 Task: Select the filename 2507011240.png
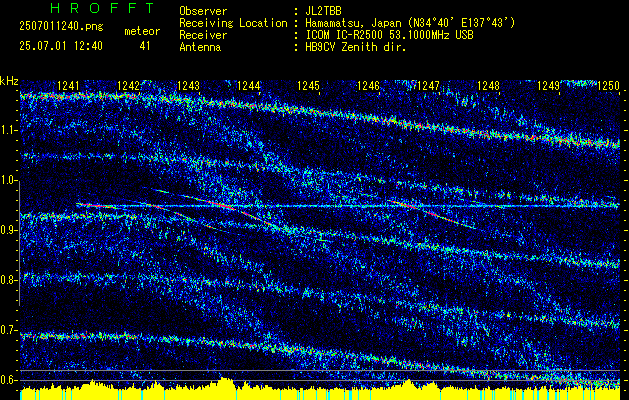coord(61,27)
